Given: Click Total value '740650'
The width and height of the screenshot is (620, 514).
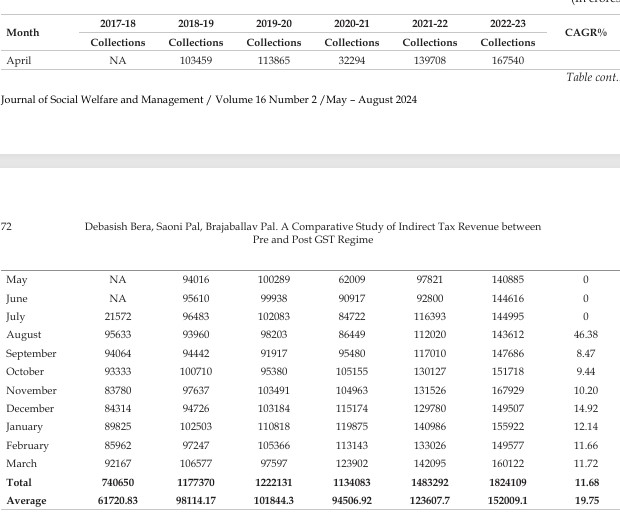Looking at the screenshot, I should click(118, 482).
